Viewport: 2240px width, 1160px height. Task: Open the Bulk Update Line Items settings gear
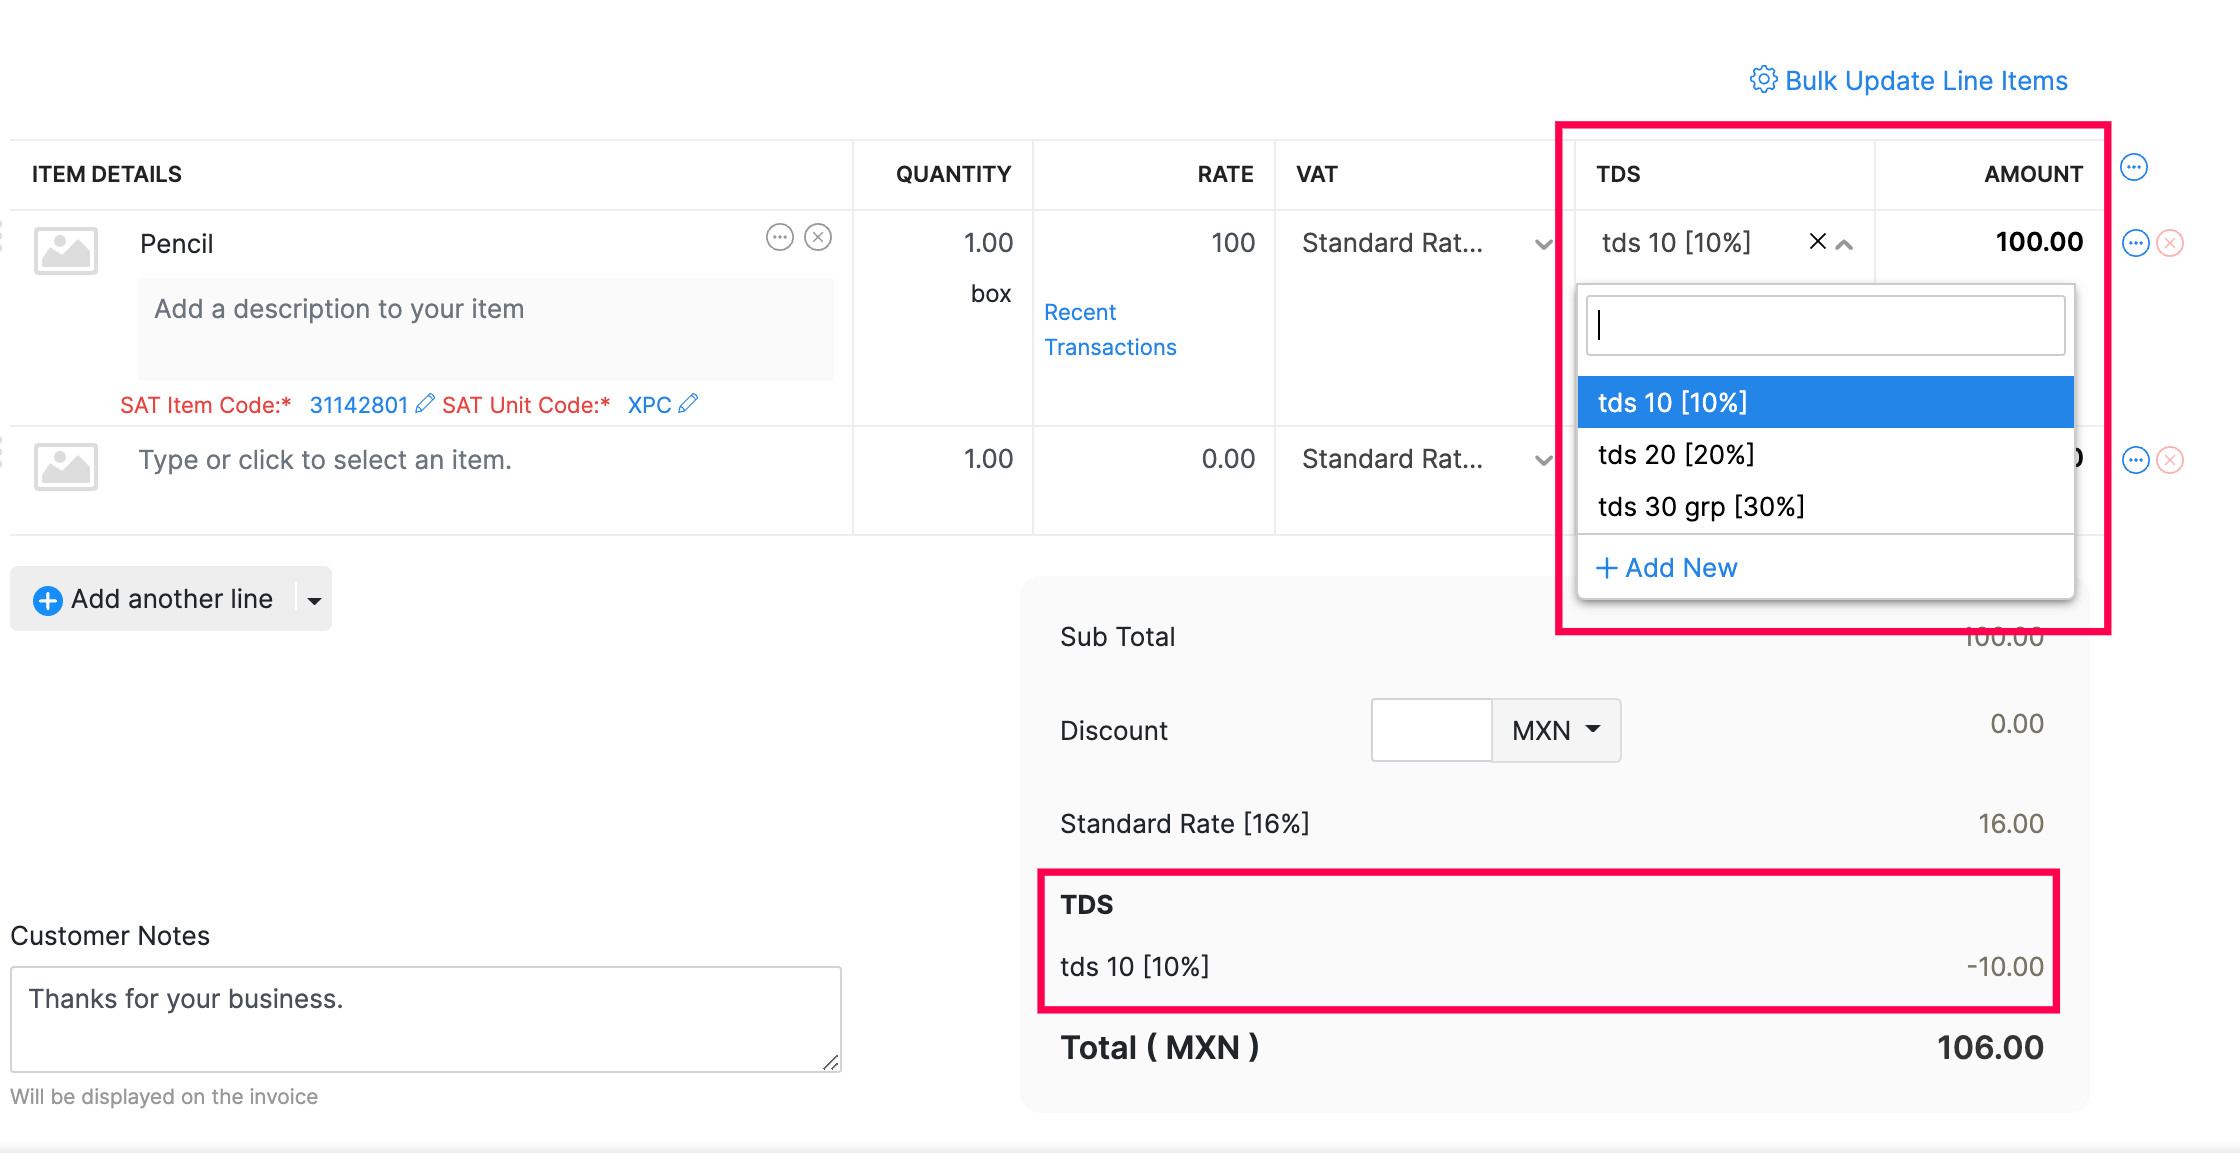pos(1764,80)
